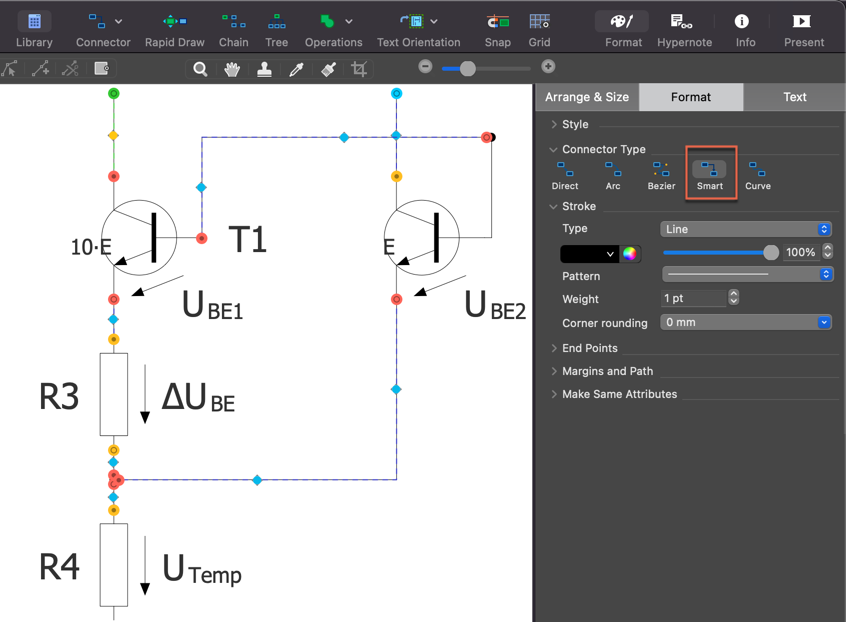Expand the End Points section
Screen dimensions: 846x622
tap(589, 348)
